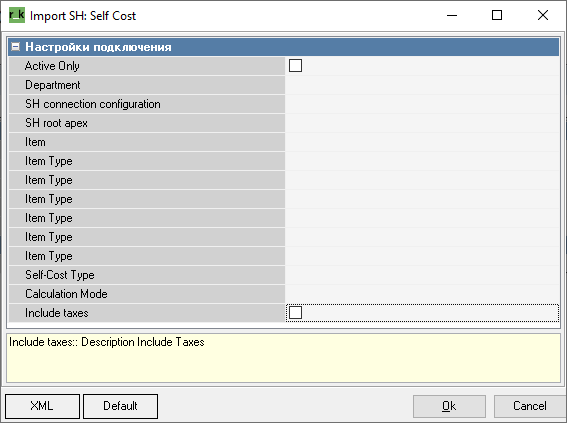567x423 pixels.
Task: Click the SH root apex value field
Action: (422, 123)
